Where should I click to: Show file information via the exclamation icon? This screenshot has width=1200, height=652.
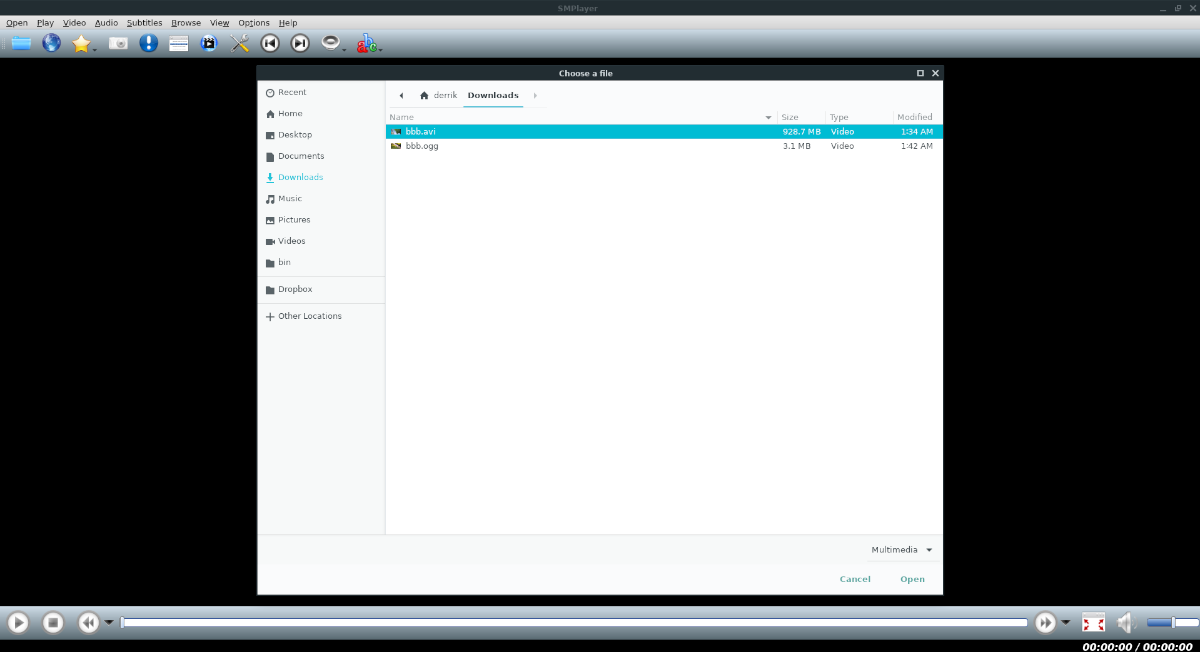[148, 43]
